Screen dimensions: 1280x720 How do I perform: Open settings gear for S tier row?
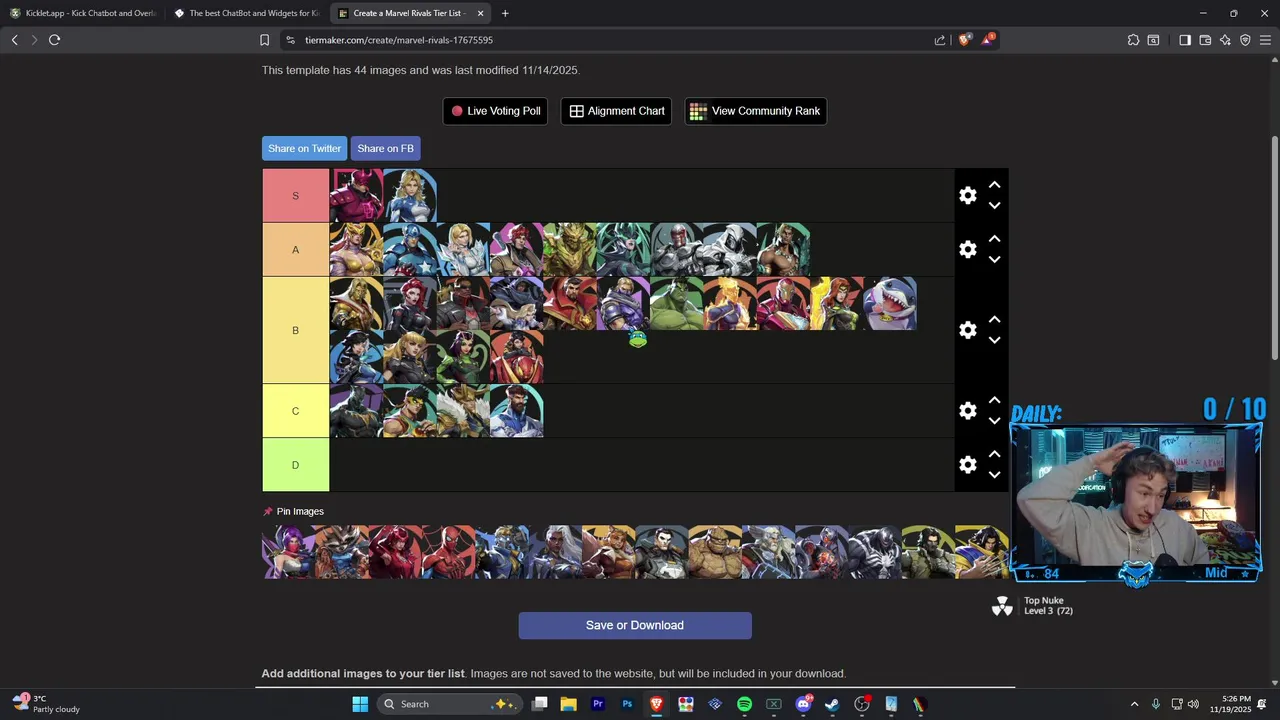click(x=967, y=196)
